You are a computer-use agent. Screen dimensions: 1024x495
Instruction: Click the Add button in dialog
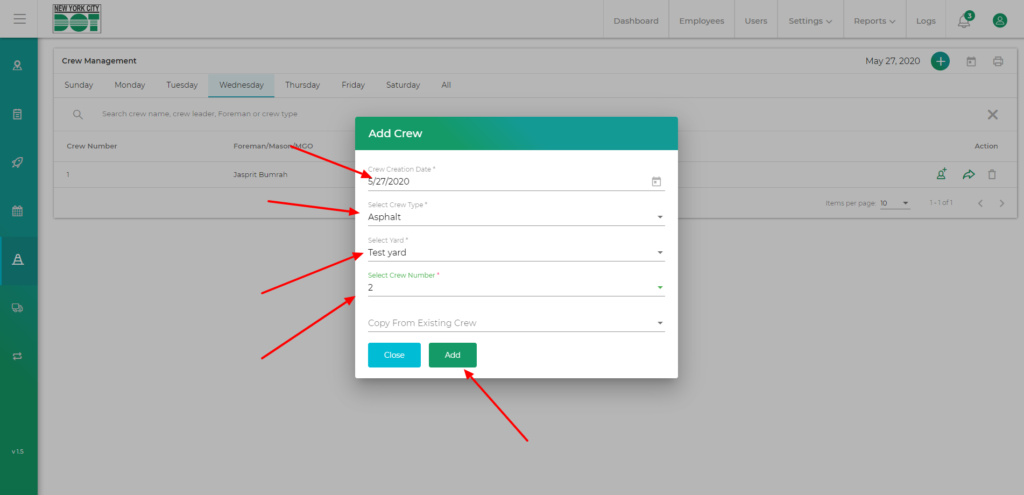point(452,355)
